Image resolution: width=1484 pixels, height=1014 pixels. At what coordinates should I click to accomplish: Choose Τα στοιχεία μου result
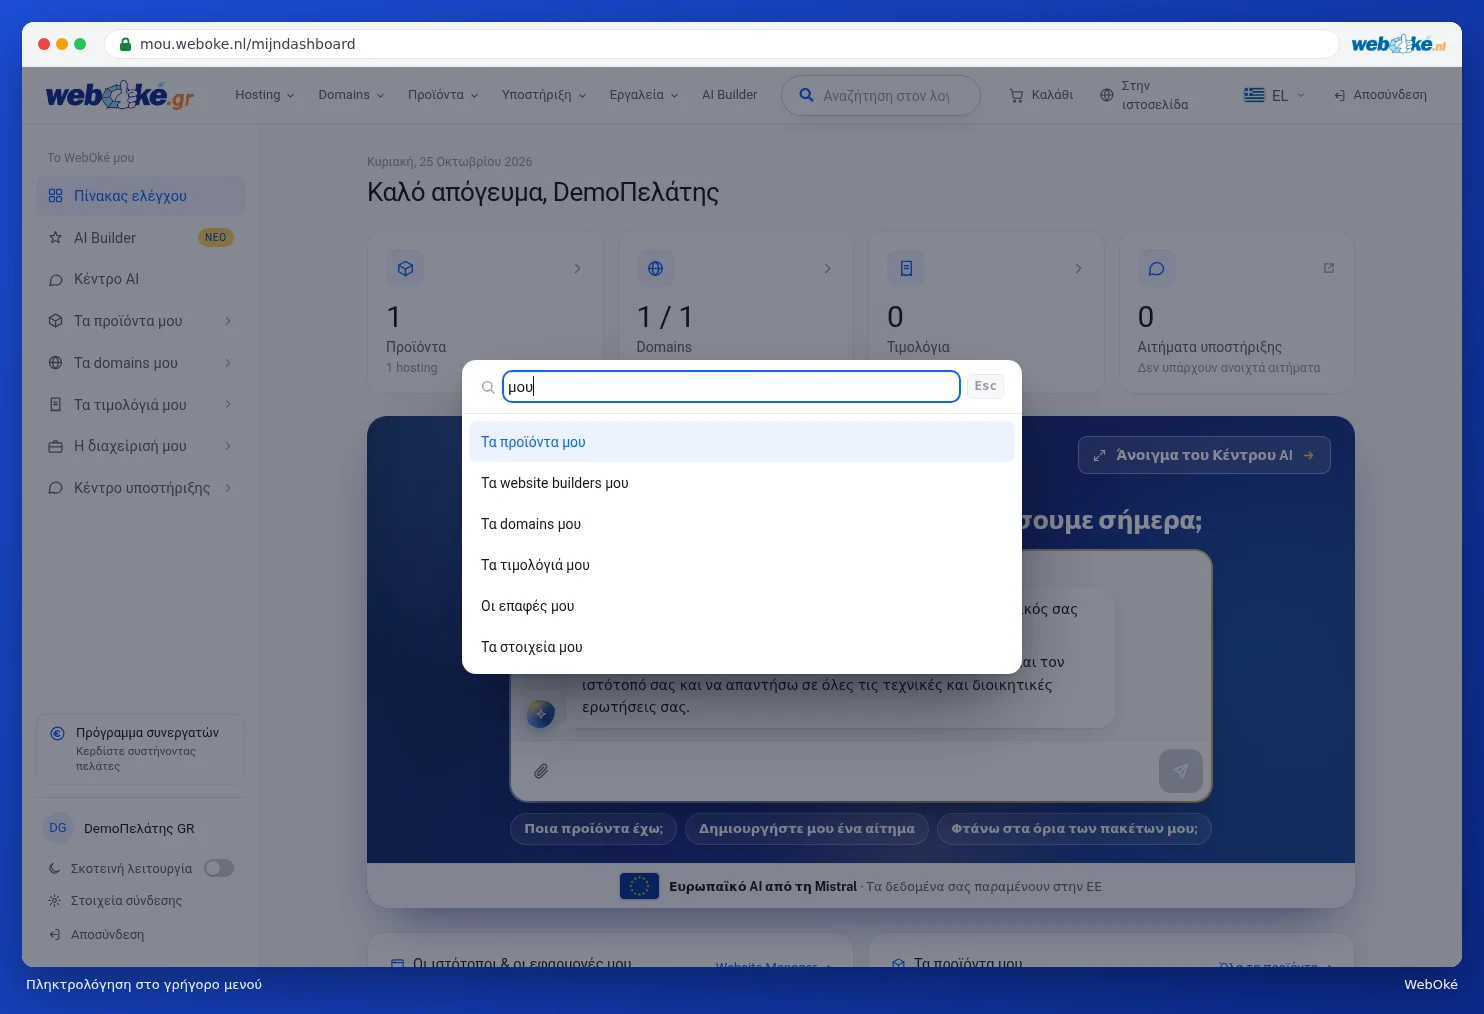click(x=742, y=647)
